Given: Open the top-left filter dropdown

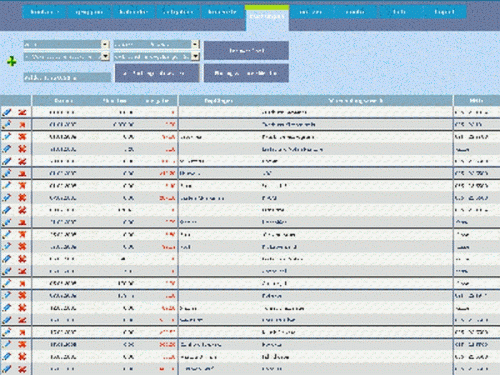Looking at the screenshot, I should coord(66,44).
